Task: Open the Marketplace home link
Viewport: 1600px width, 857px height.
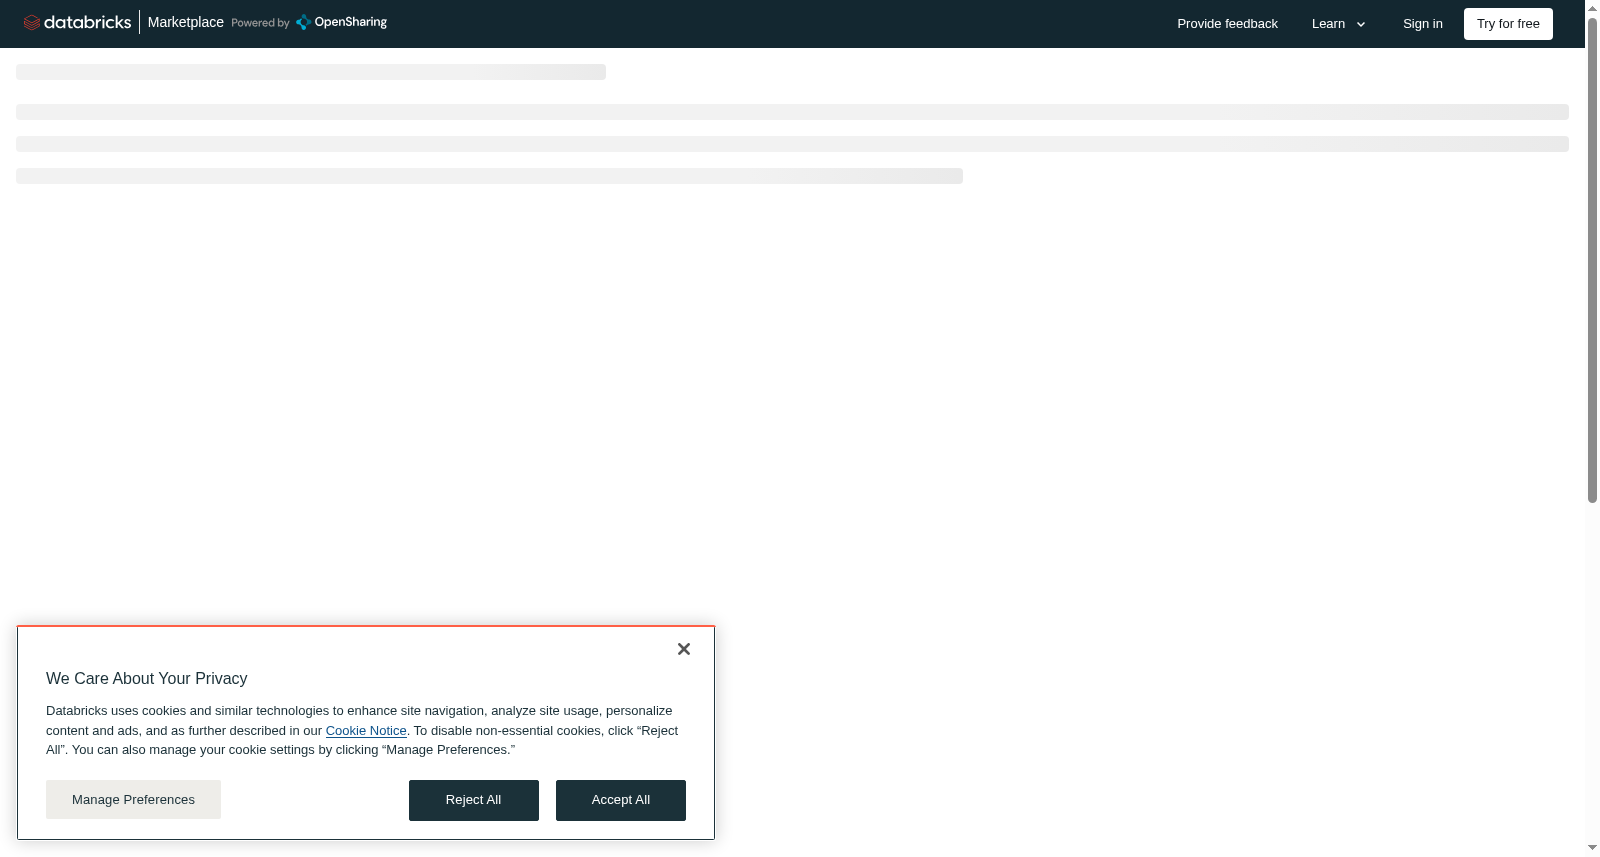Action: point(186,22)
